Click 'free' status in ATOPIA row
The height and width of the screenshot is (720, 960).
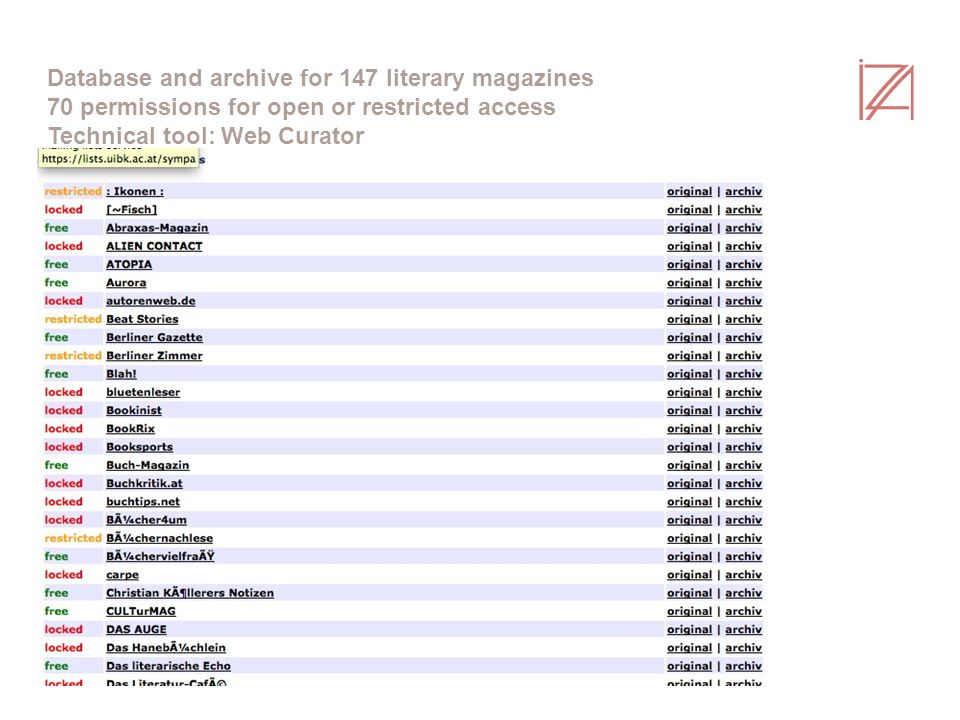tap(56, 264)
